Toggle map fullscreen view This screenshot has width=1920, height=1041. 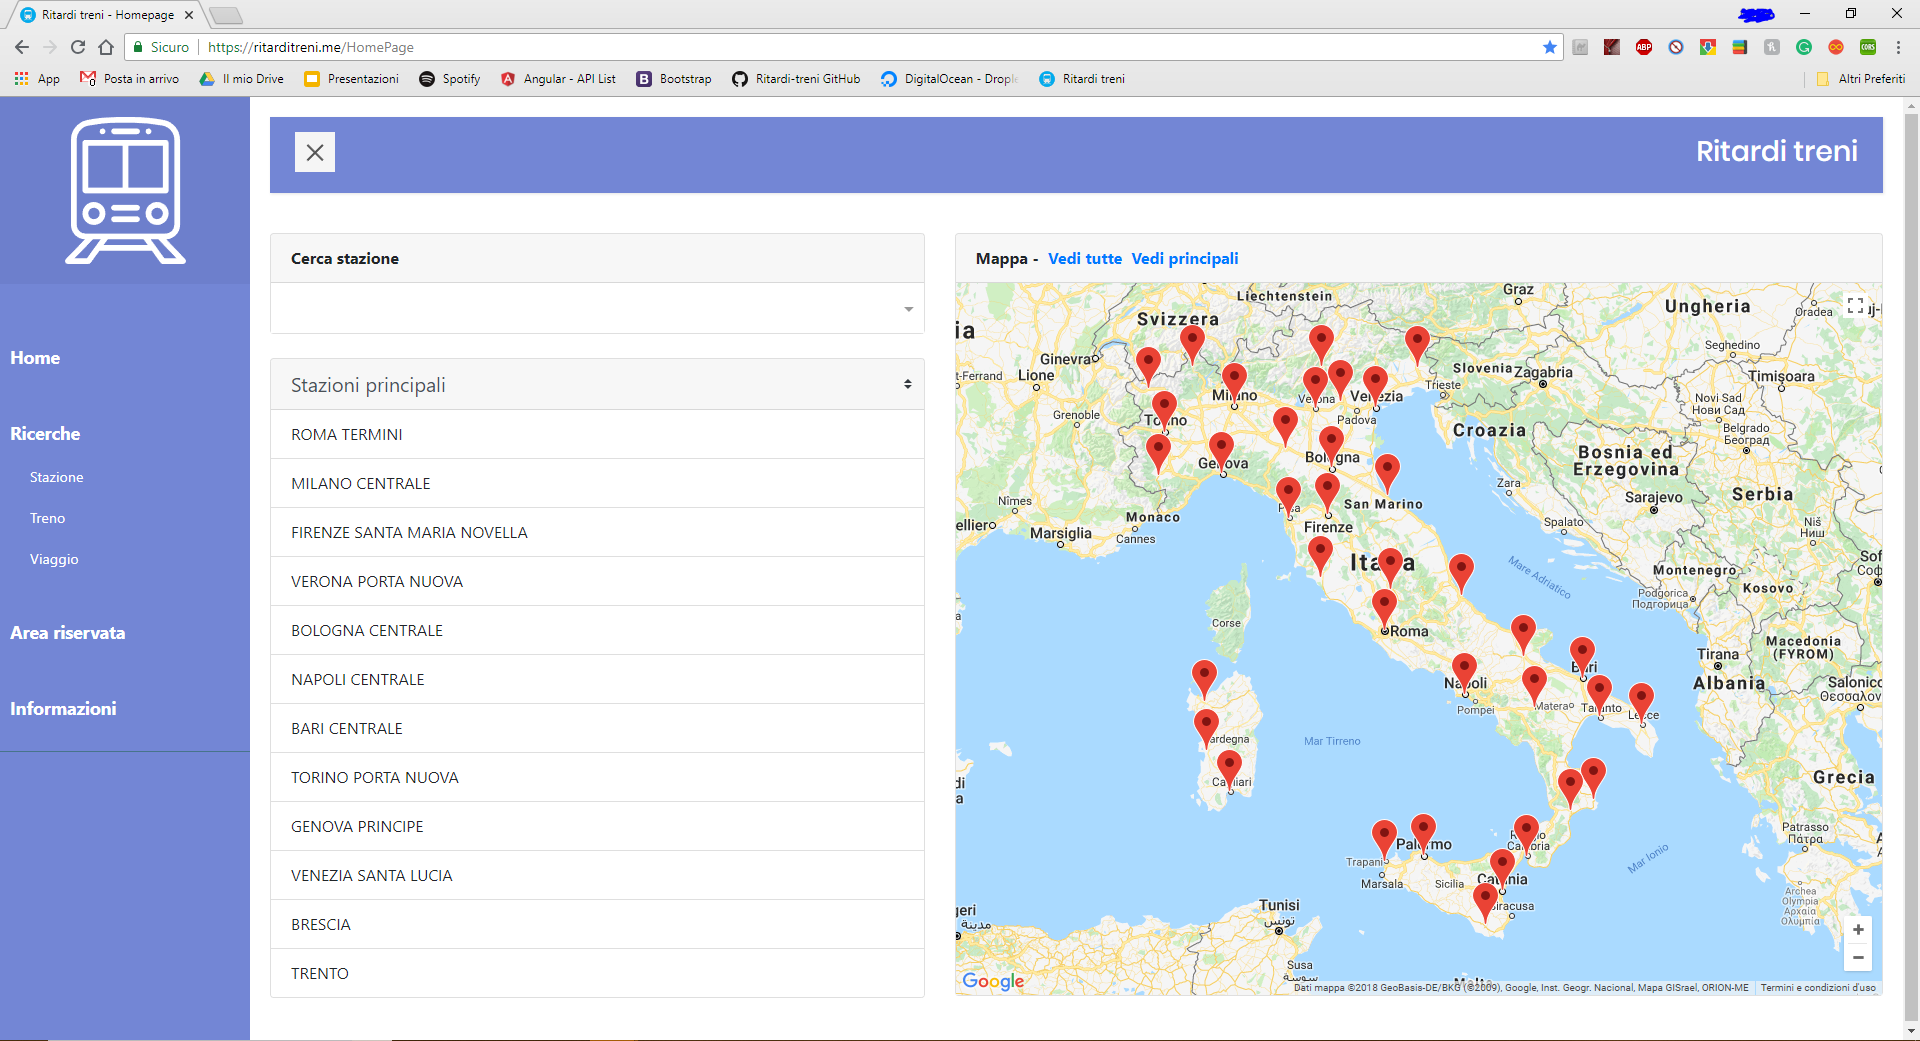tap(1855, 306)
